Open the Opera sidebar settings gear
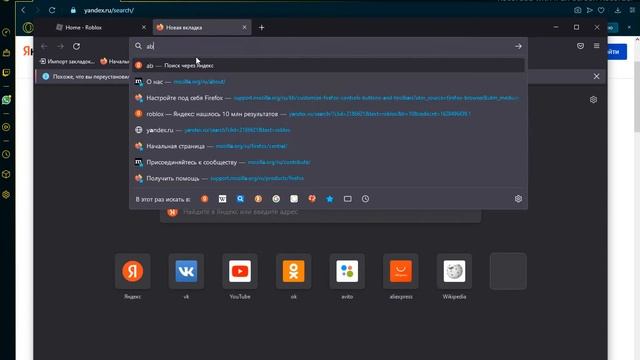The width and height of the screenshot is (640, 360). click(x=6, y=195)
